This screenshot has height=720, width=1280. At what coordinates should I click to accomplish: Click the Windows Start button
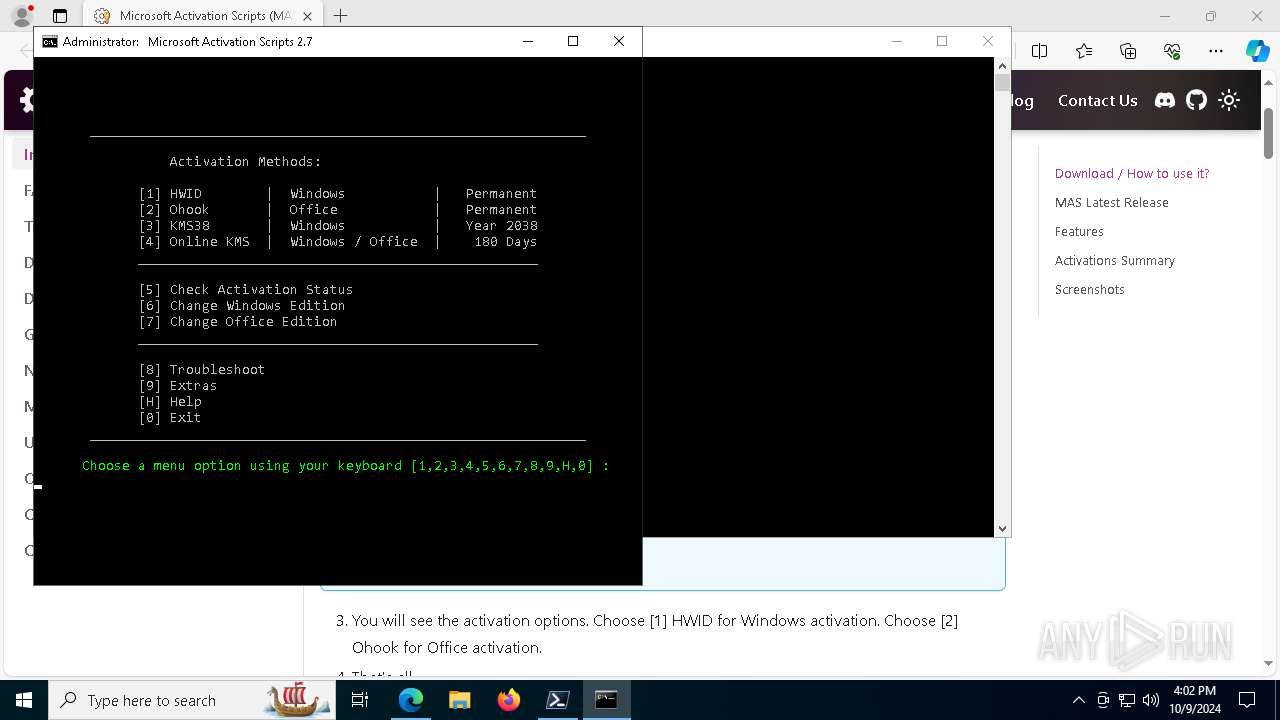click(x=24, y=700)
